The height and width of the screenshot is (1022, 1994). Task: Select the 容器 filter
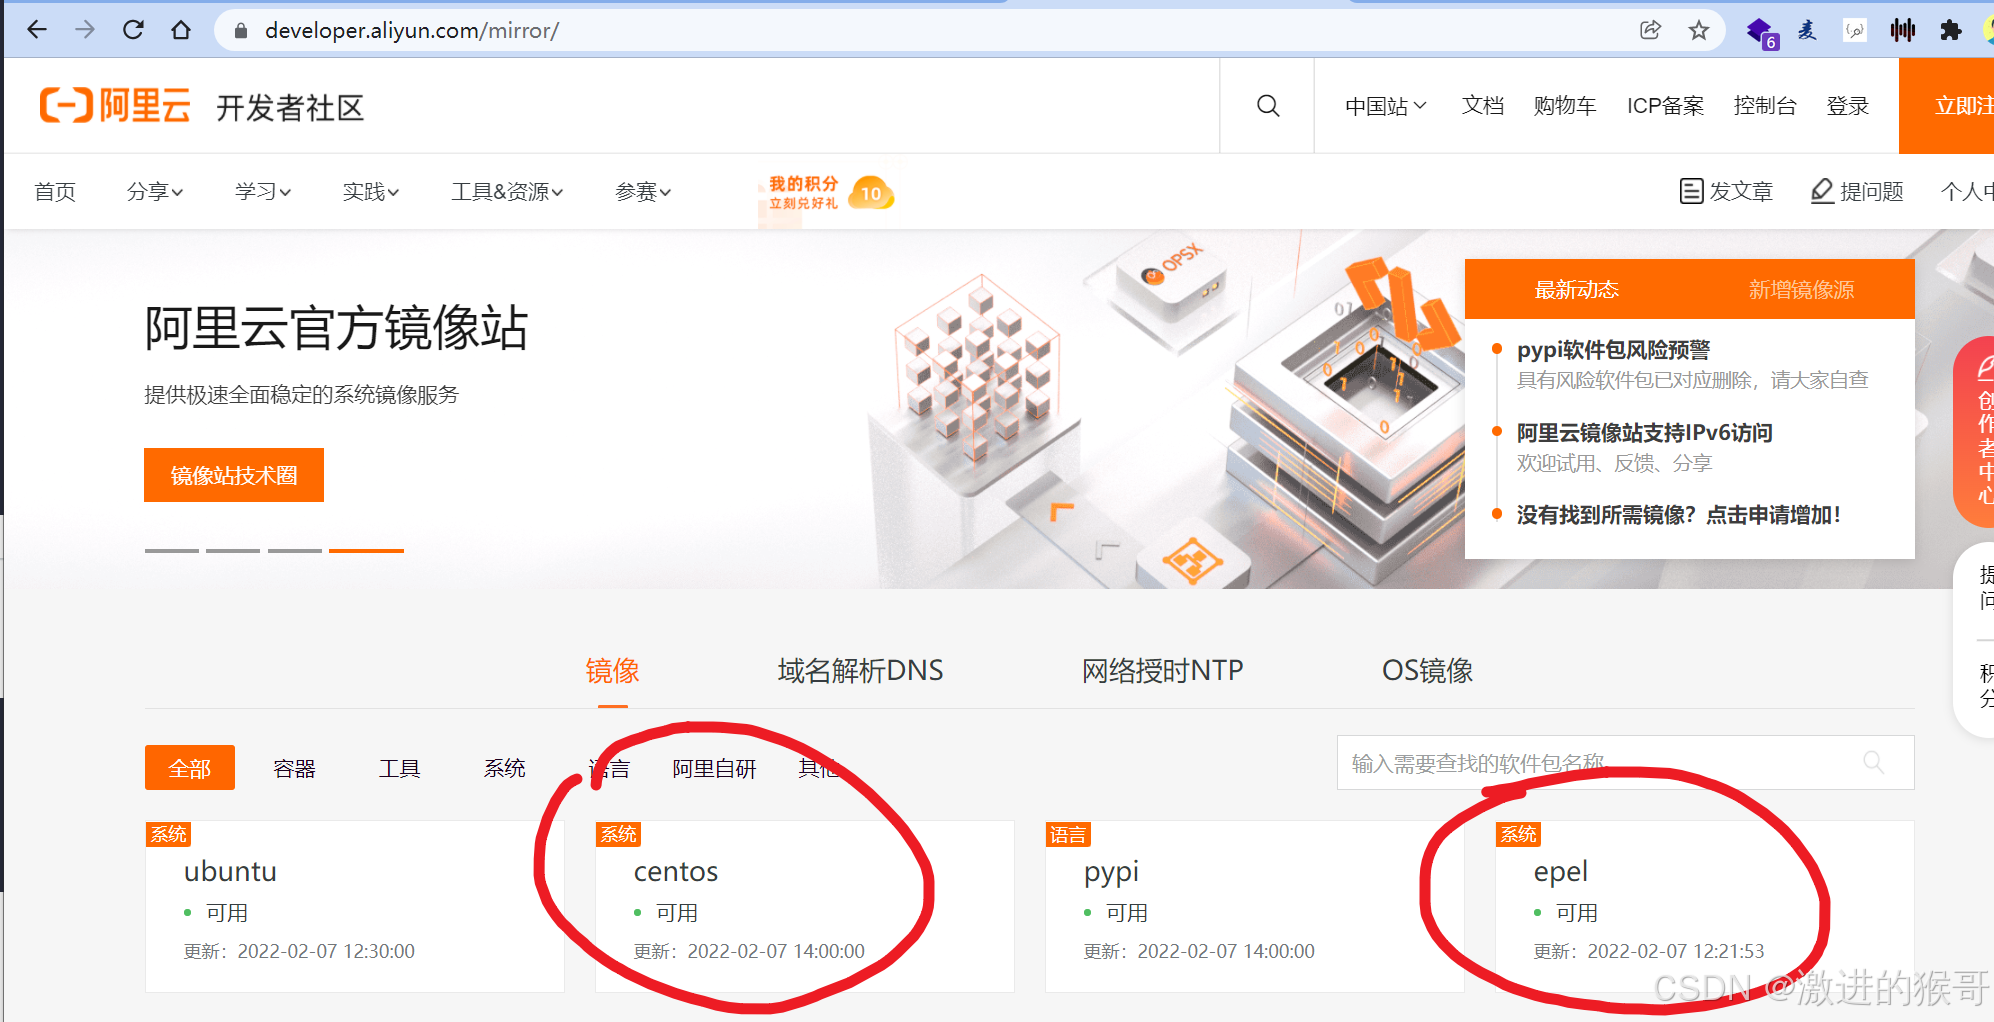pos(294,768)
